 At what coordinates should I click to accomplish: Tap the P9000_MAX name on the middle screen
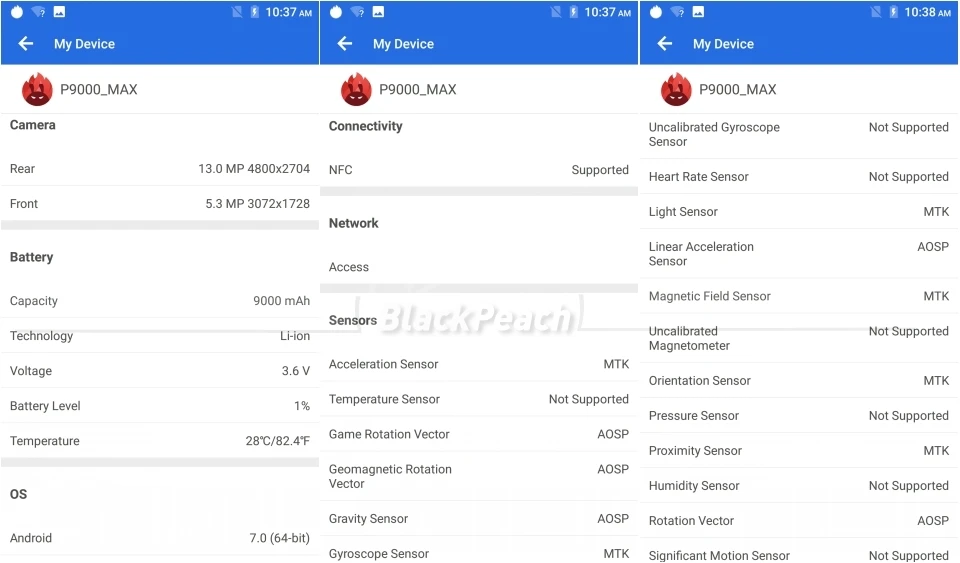(418, 89)
